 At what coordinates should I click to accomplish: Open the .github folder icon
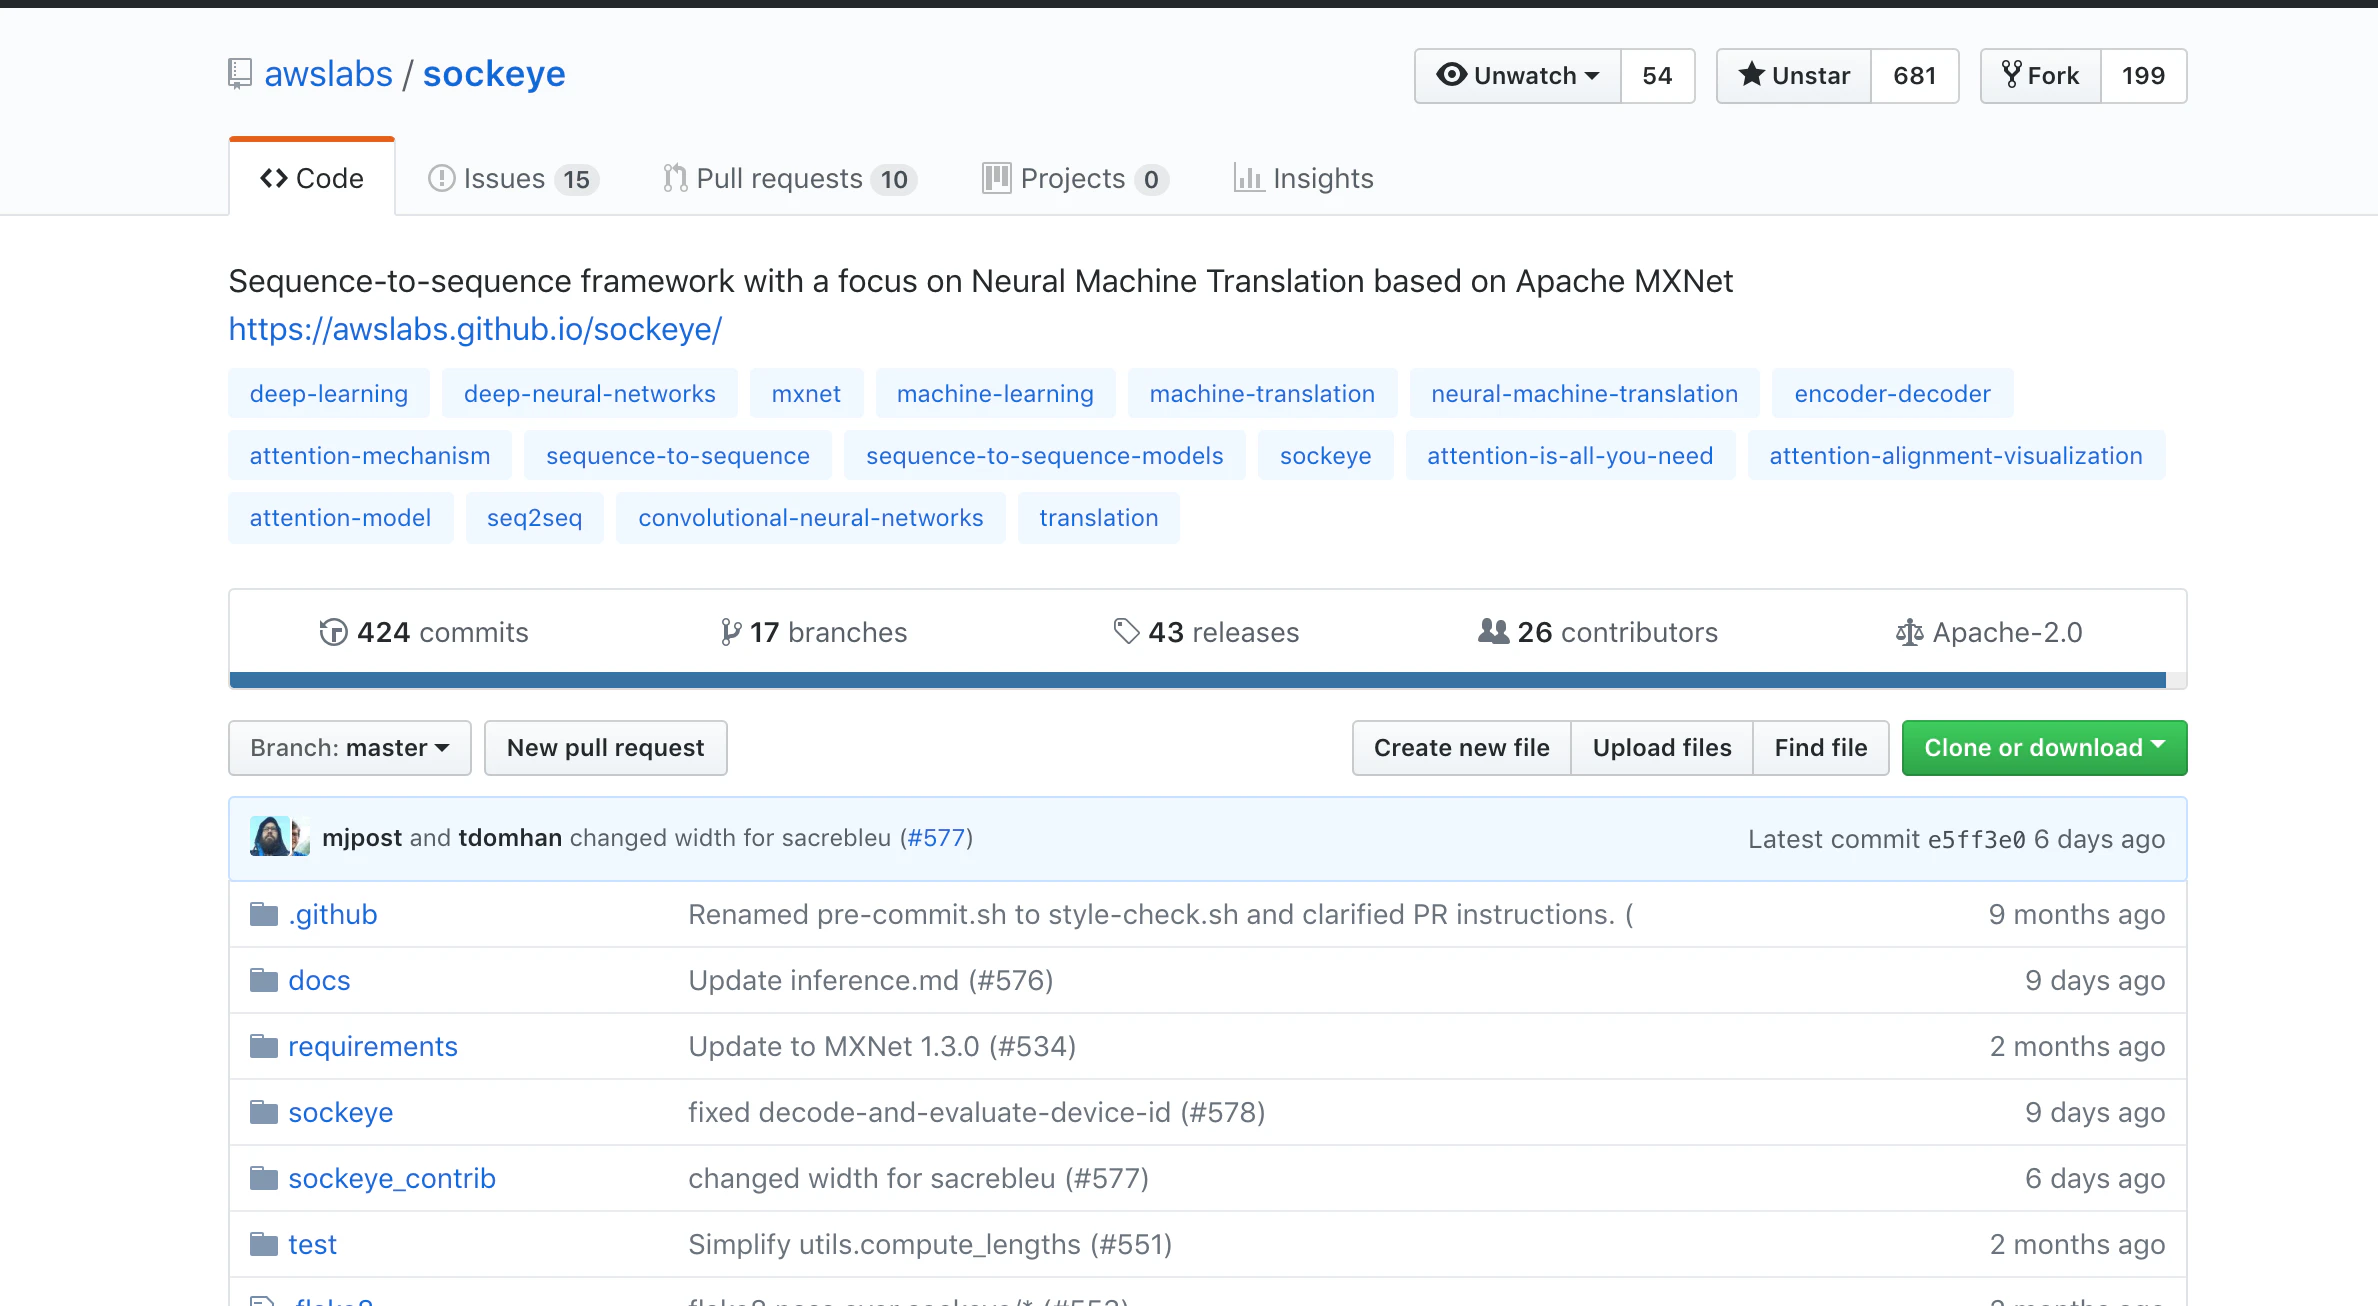coord(264,914)
